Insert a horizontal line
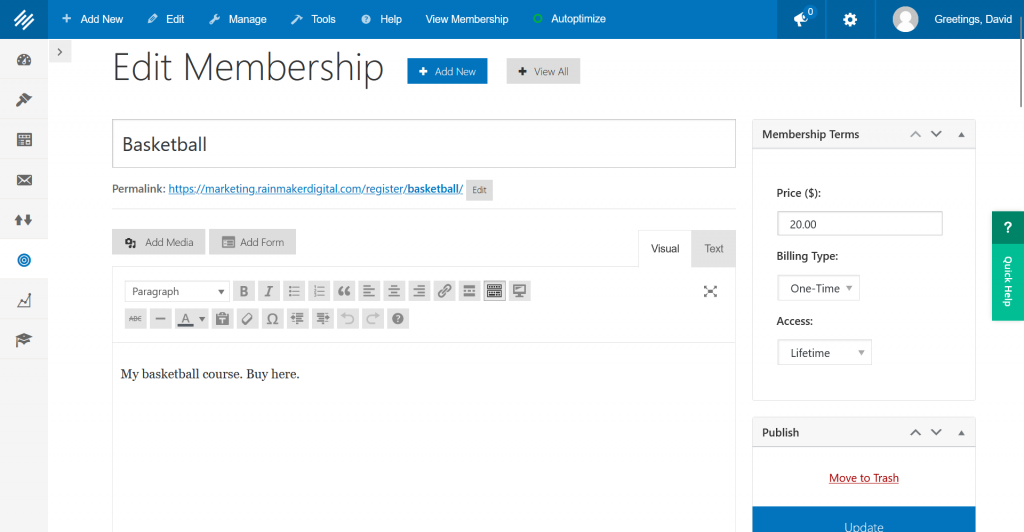The width and height of the screenshot is (1024, 532). click(x=160, y=319)
